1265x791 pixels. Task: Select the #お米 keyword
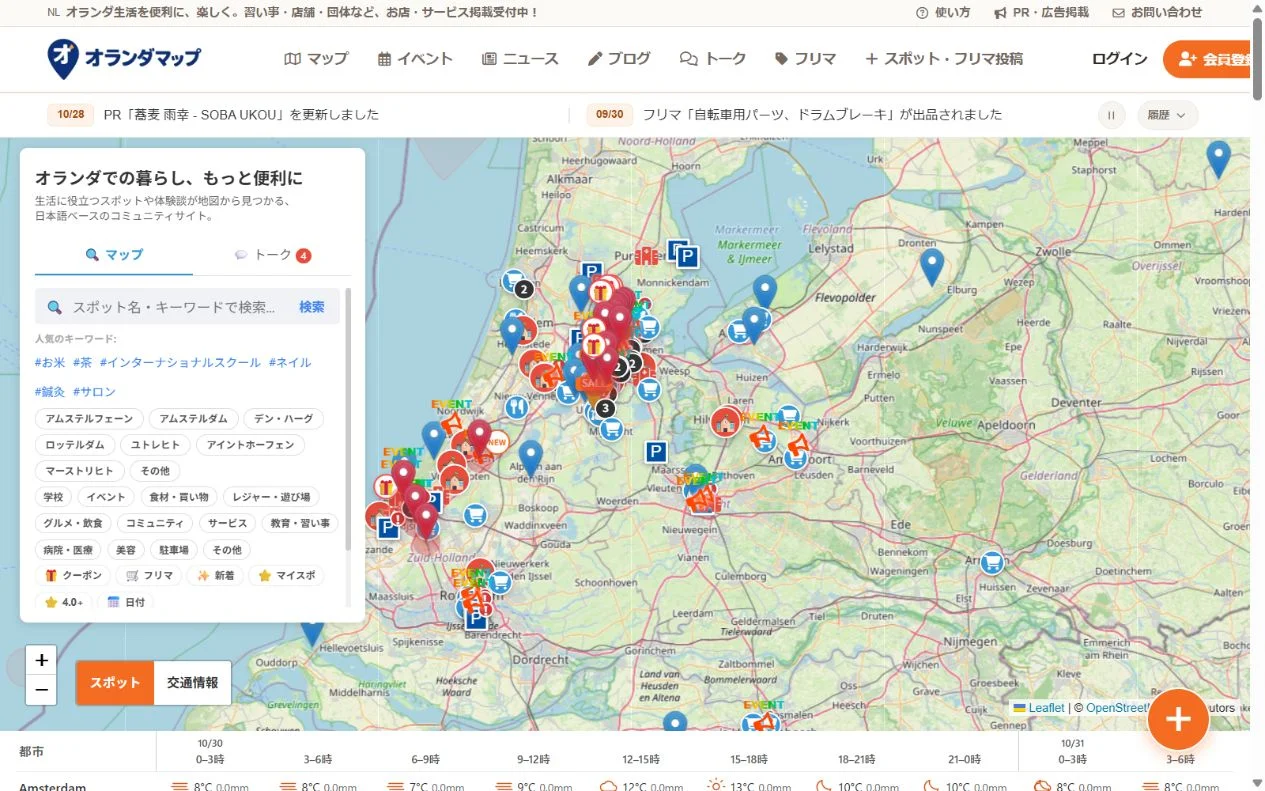pyautogui.click(x=50, y=362)
